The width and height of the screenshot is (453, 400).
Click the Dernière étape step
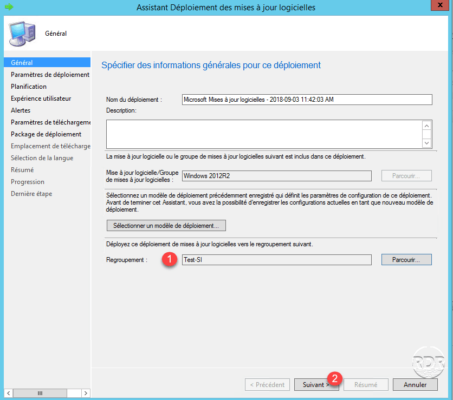click(x=31, y=194)
